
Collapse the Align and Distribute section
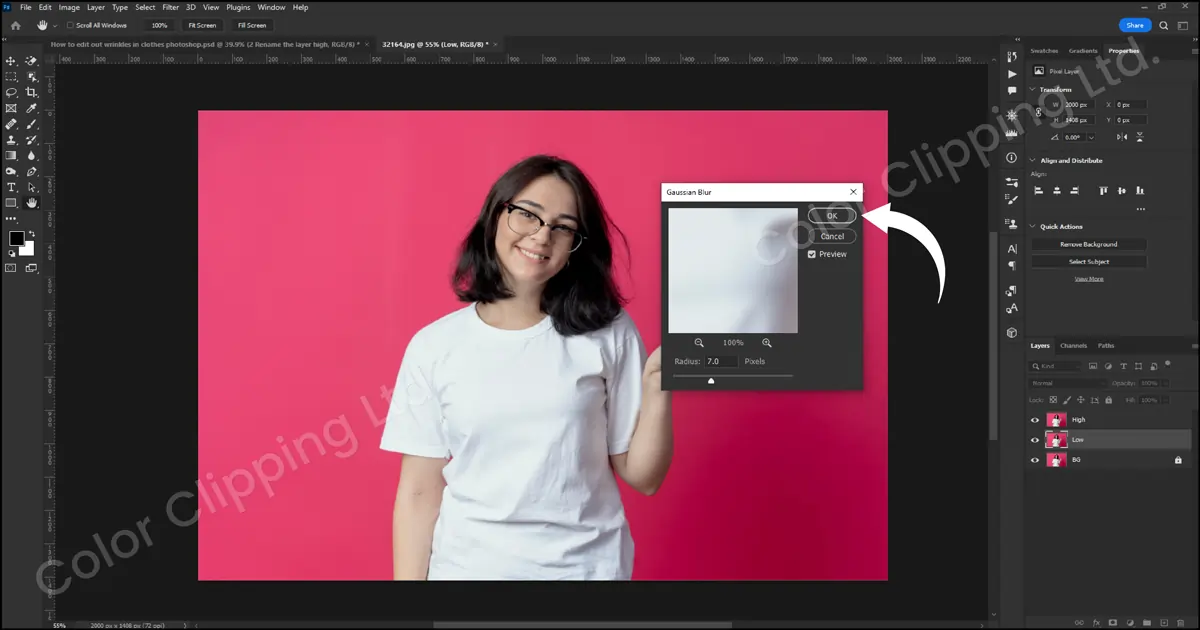click(1034, 160)
